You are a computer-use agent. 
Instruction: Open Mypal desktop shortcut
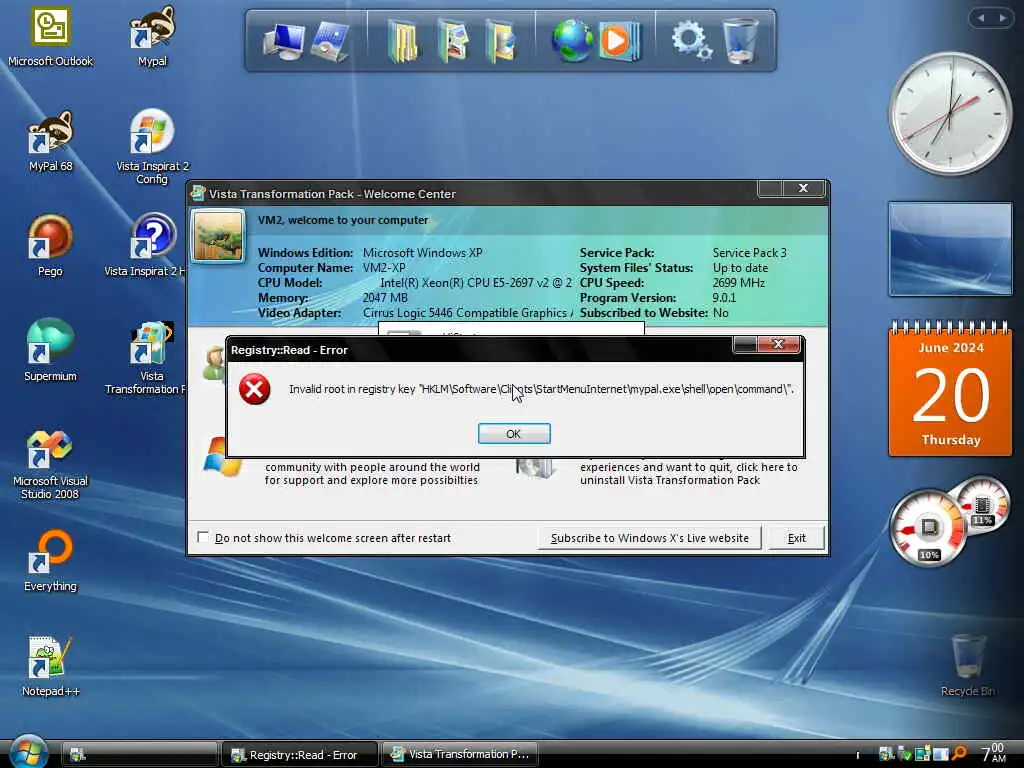tap(152, 37)
